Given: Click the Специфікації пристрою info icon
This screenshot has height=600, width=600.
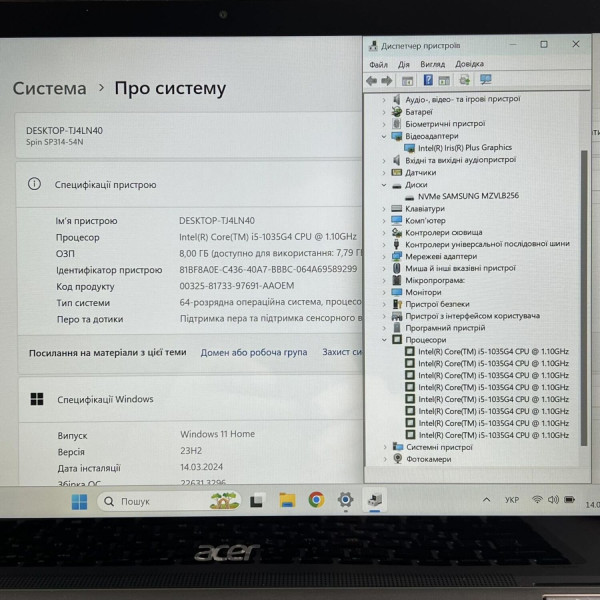Looking at the screenshot, I should point(34,184).
